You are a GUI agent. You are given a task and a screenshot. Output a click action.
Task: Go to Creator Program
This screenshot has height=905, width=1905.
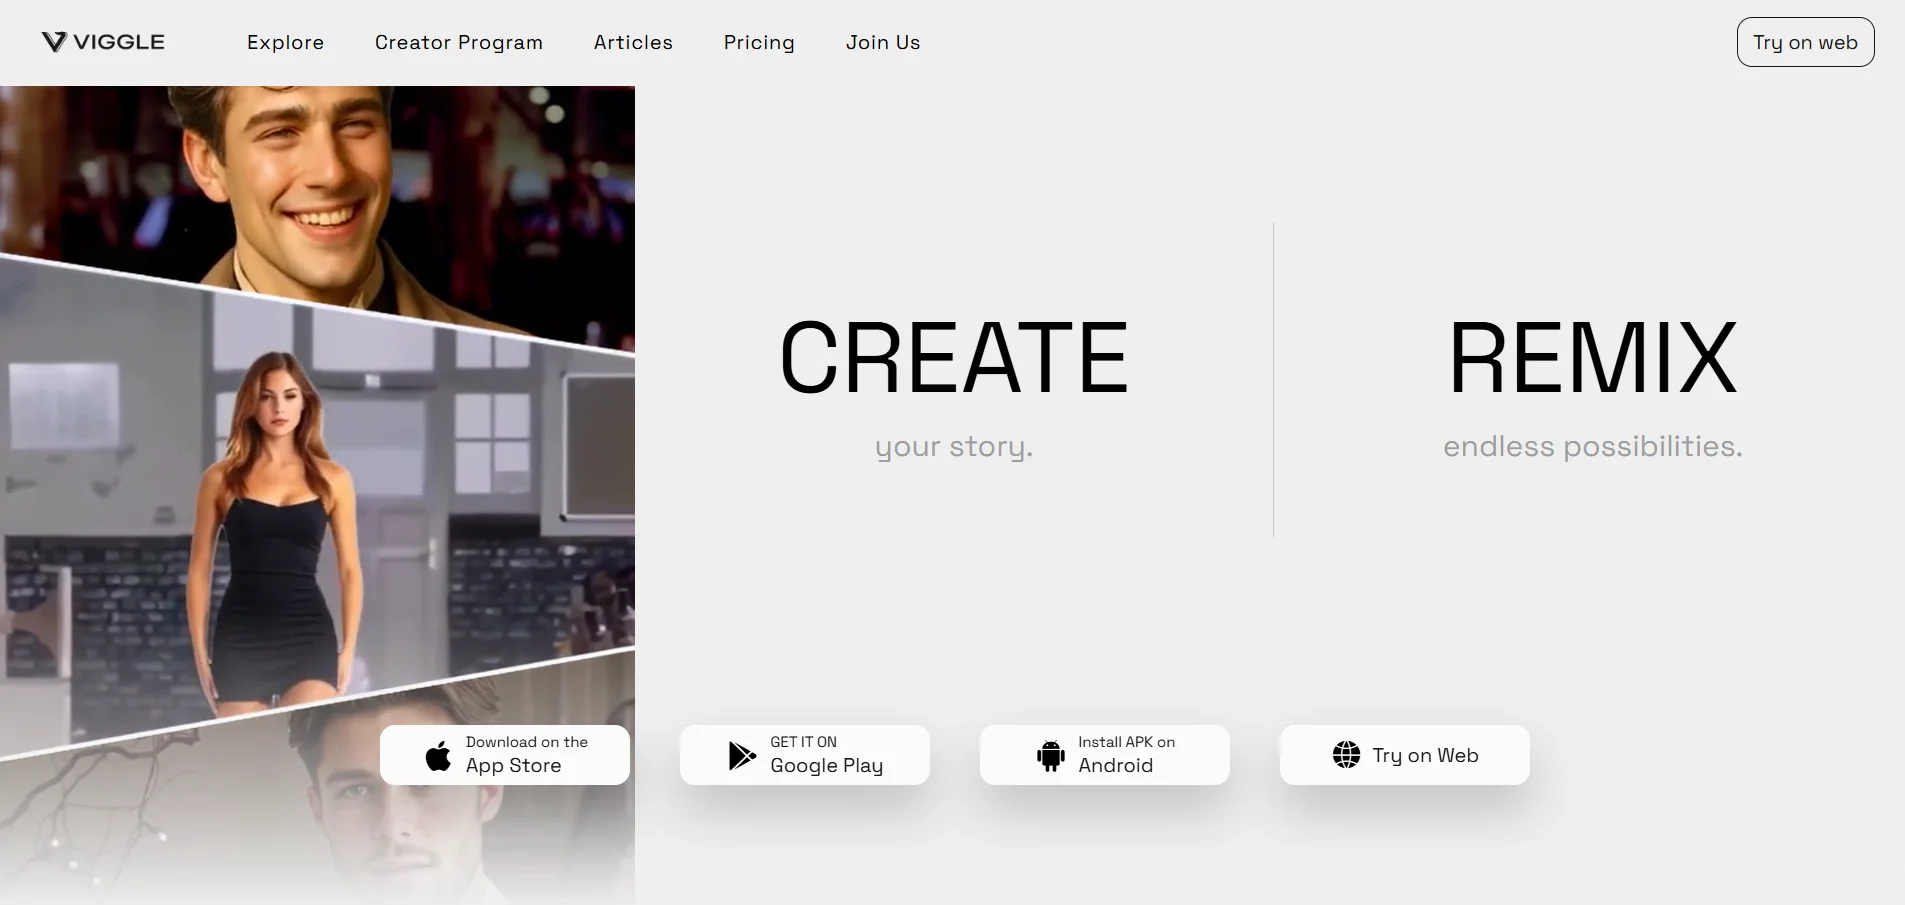coord(458,42)
